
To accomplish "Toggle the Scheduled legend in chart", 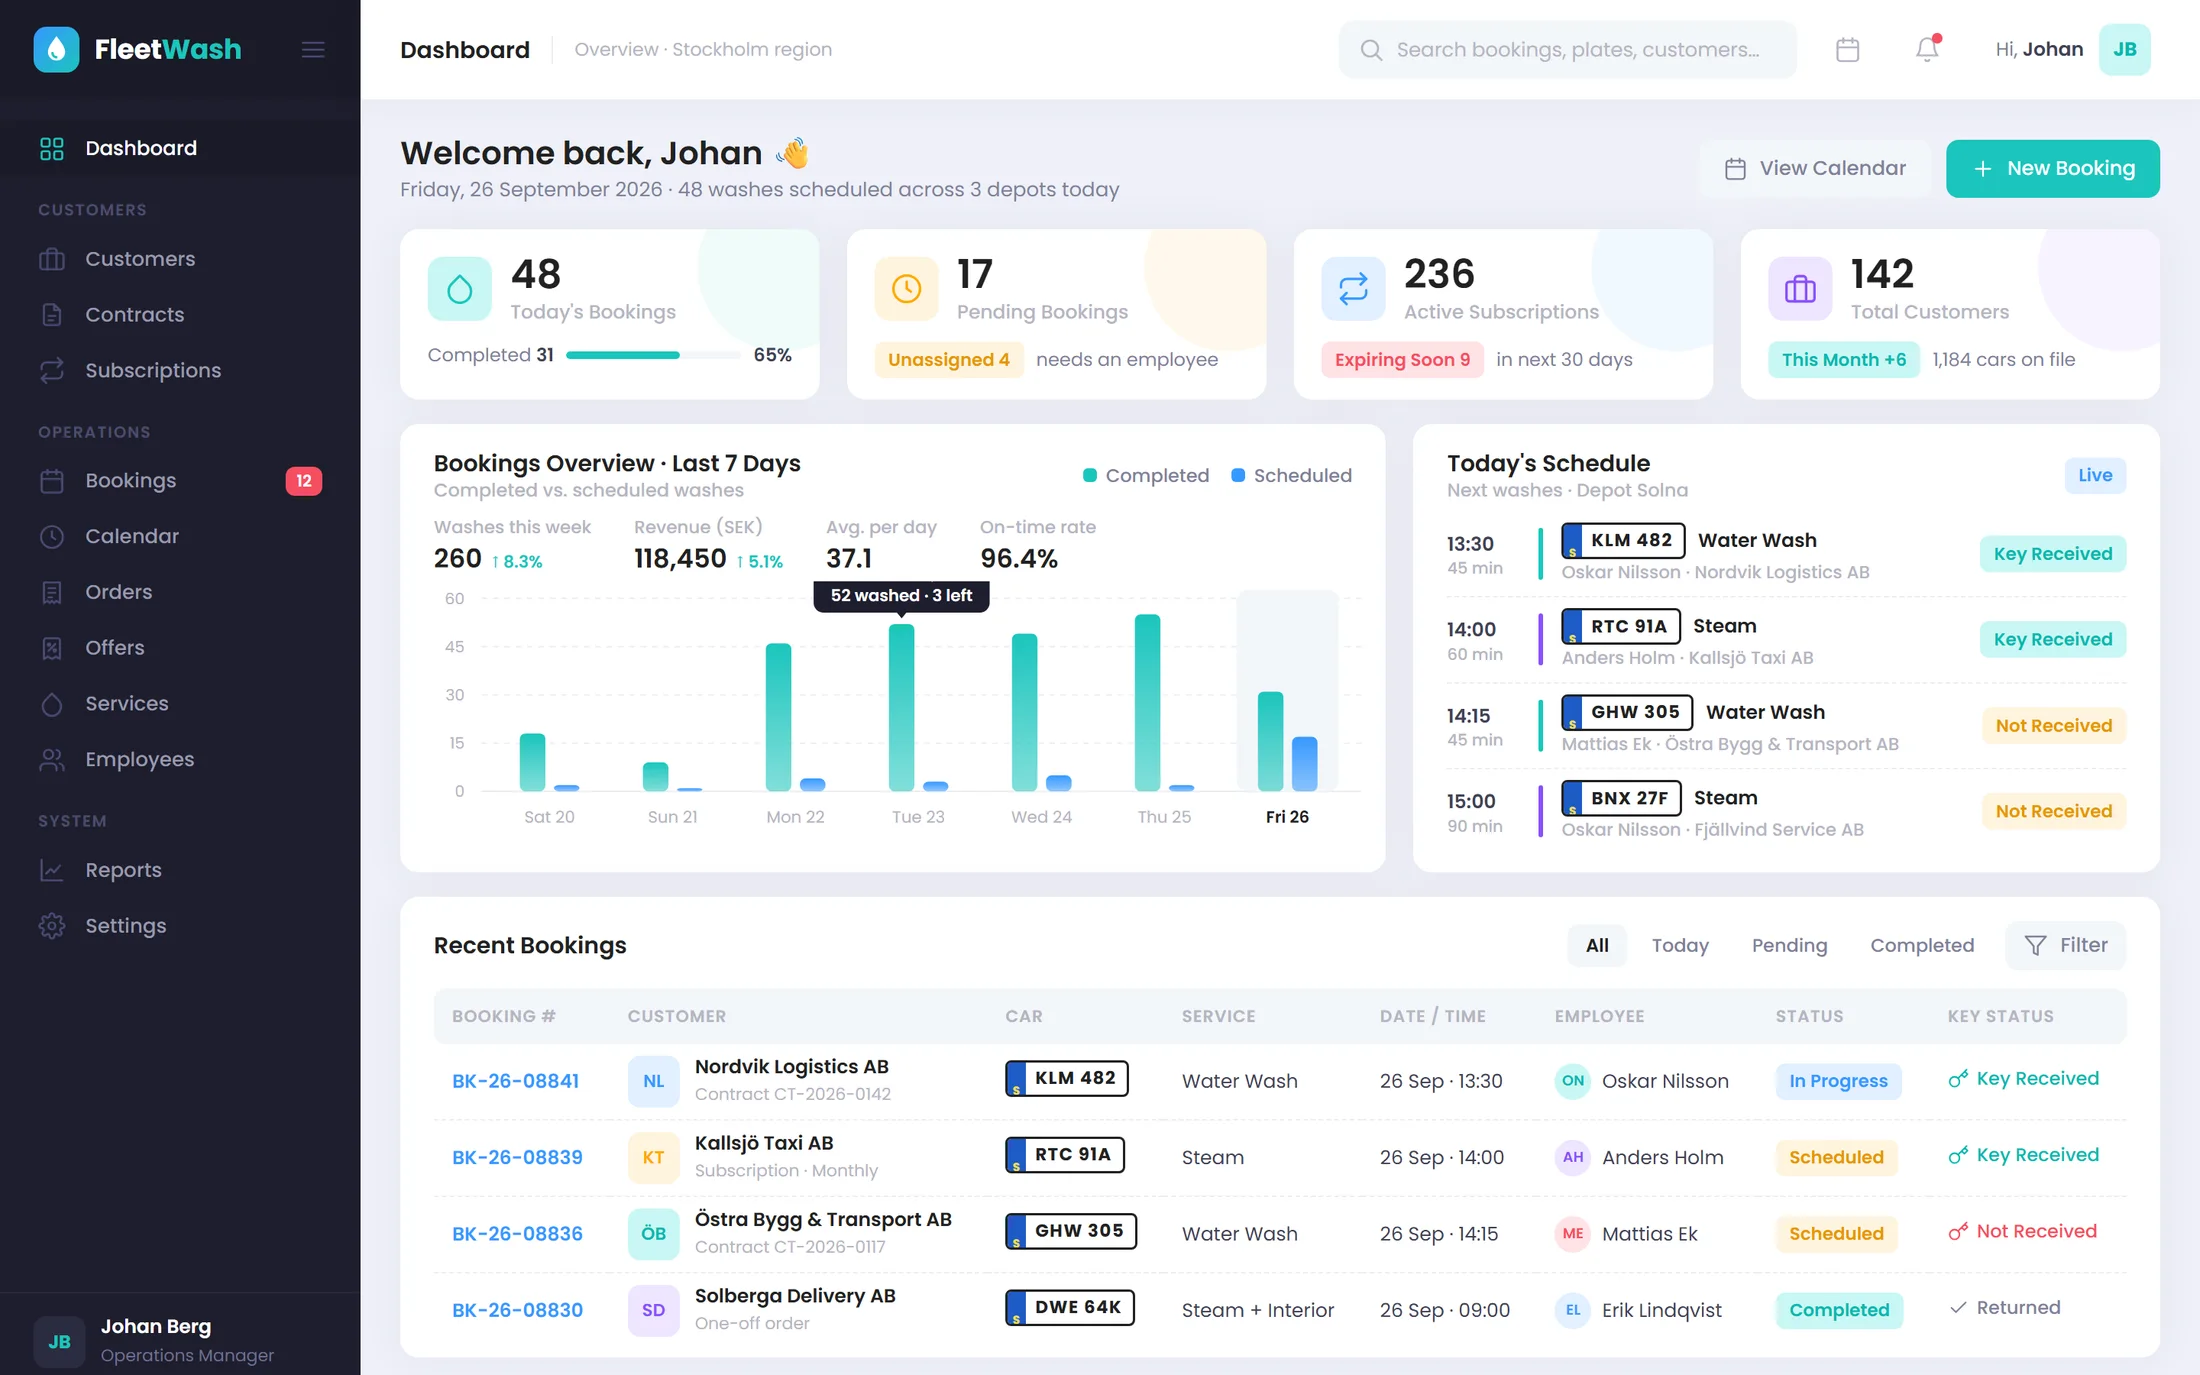I will 1291,476.
